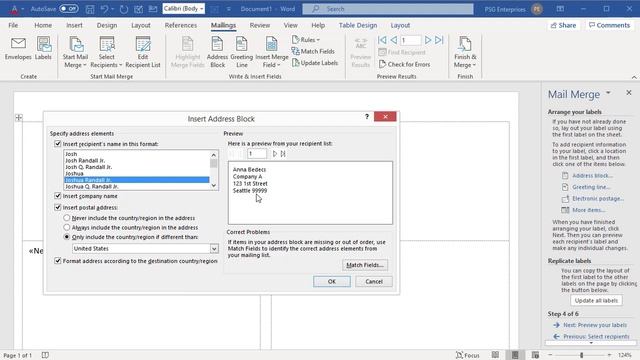Image resolution: width=640 pixels, height=360 pixels.
Task: Click Electronic postage link in pane
Action: point(598,198)
